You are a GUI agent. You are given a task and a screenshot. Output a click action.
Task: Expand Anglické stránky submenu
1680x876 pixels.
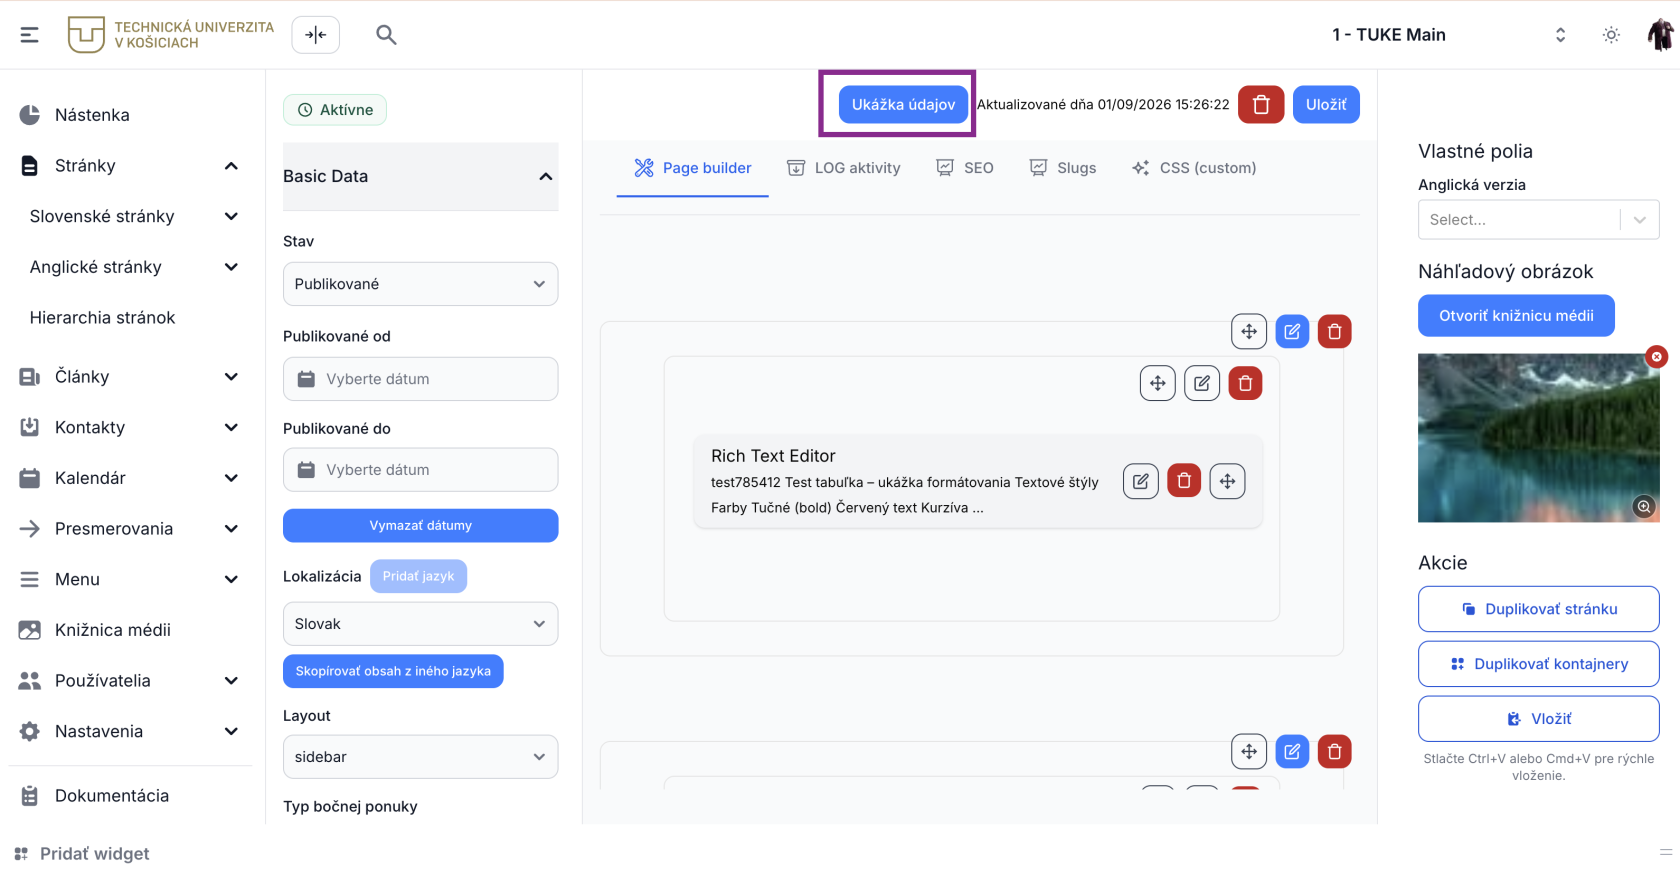click(x=231, y=267)
